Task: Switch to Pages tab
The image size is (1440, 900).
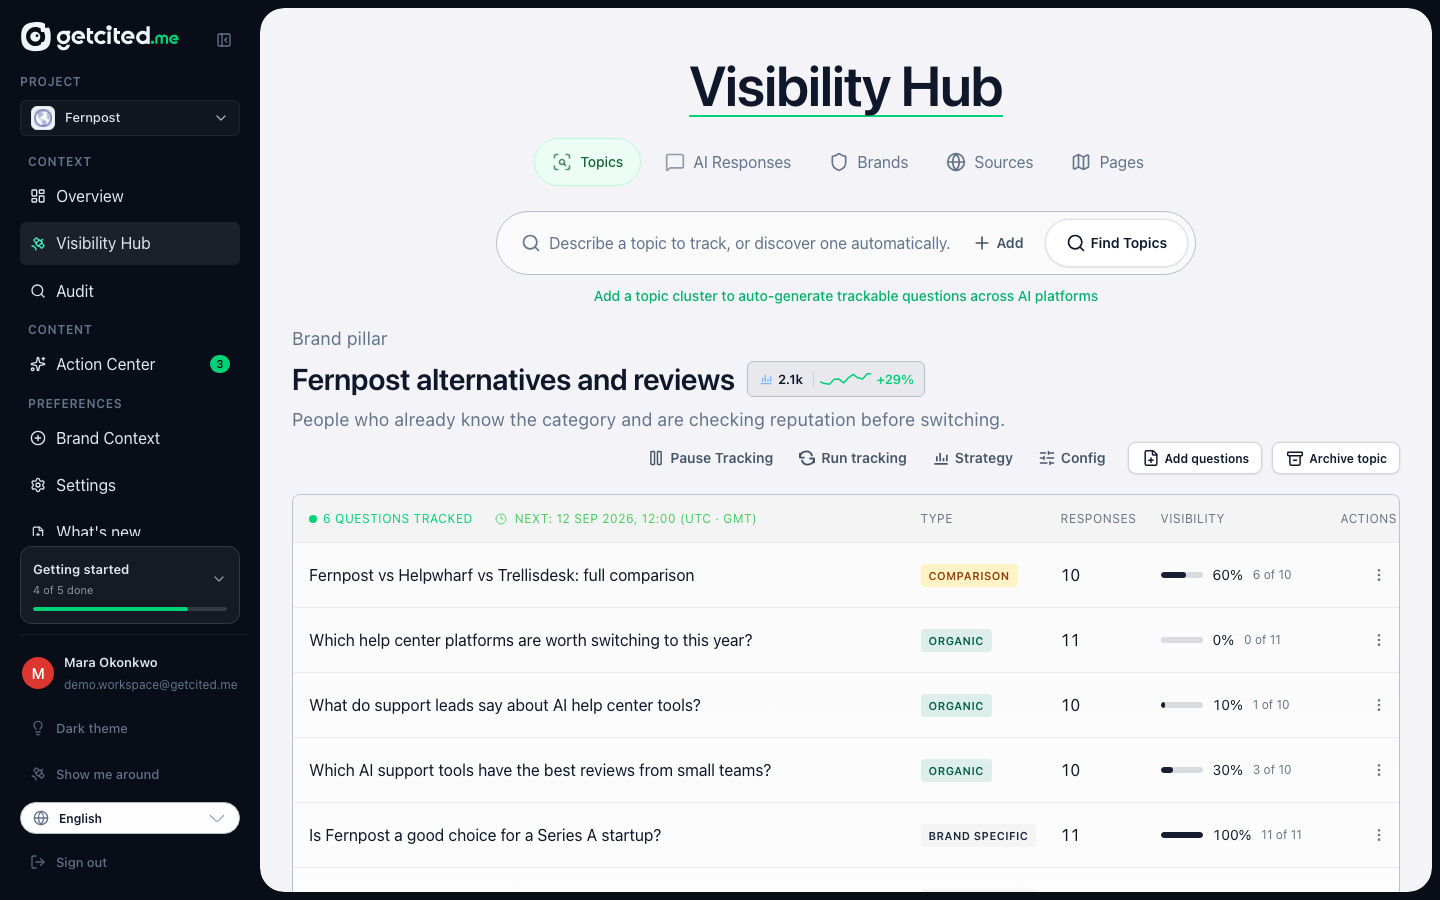Action: (1108, 162)
